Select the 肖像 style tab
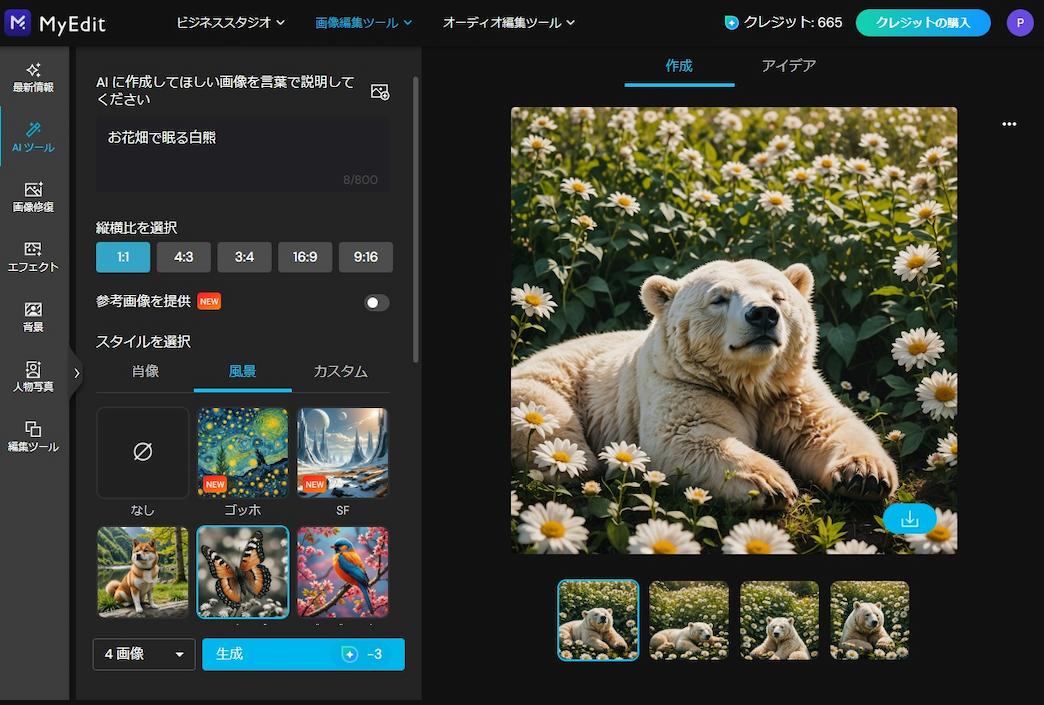The width and height of the screenshot is (1044, 705). 145,371
